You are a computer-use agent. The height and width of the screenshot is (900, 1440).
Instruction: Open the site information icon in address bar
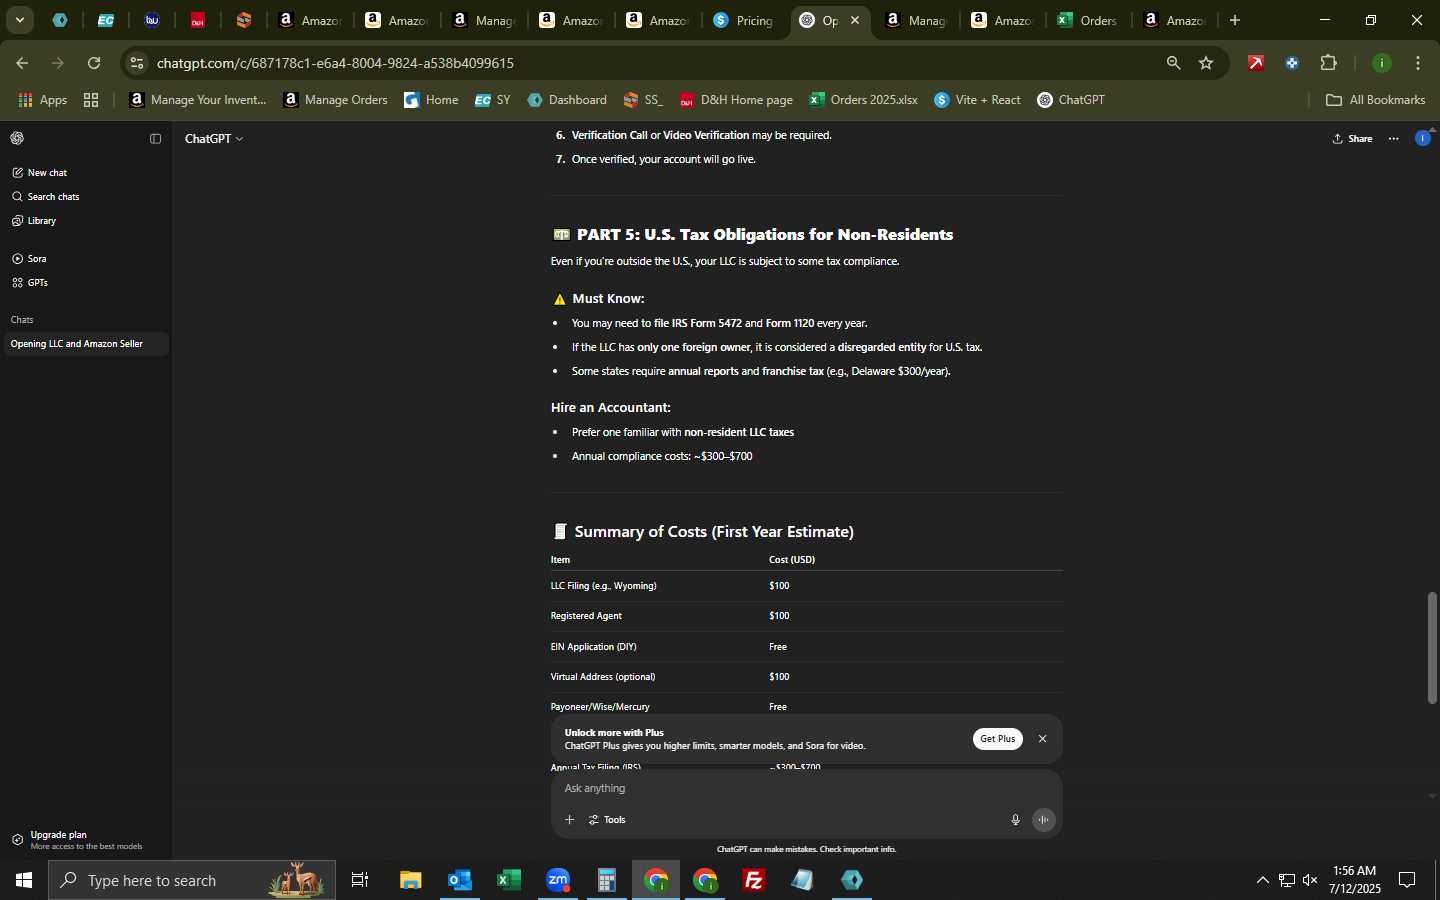tap(137, 63)
